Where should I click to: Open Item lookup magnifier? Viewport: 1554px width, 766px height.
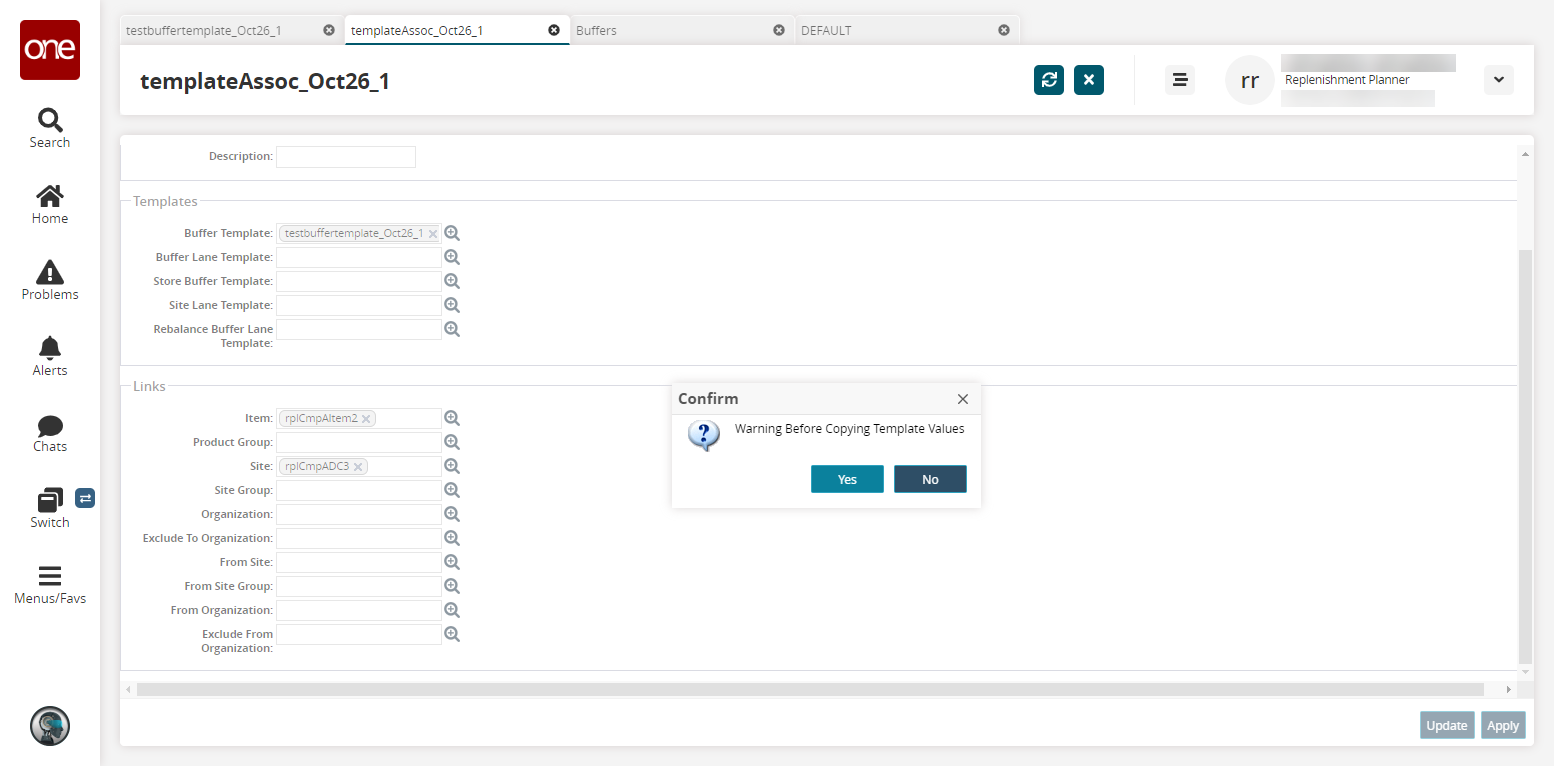coord(452,418)
